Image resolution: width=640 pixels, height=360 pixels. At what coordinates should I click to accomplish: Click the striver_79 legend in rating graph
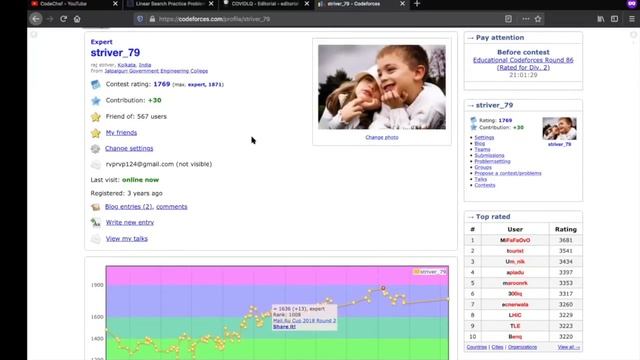click(x=430, y=272)
